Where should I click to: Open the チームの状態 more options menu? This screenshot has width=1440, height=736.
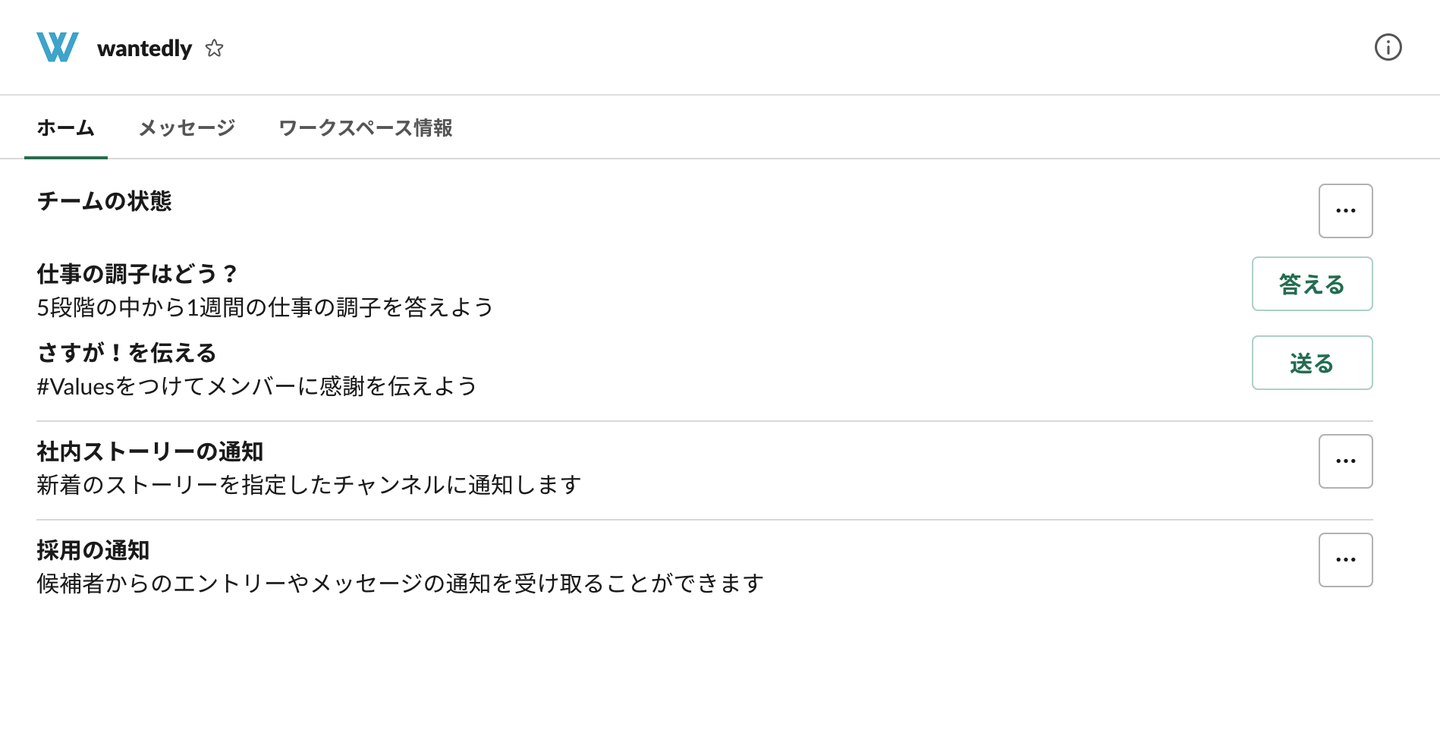(x=1345, y=211)
